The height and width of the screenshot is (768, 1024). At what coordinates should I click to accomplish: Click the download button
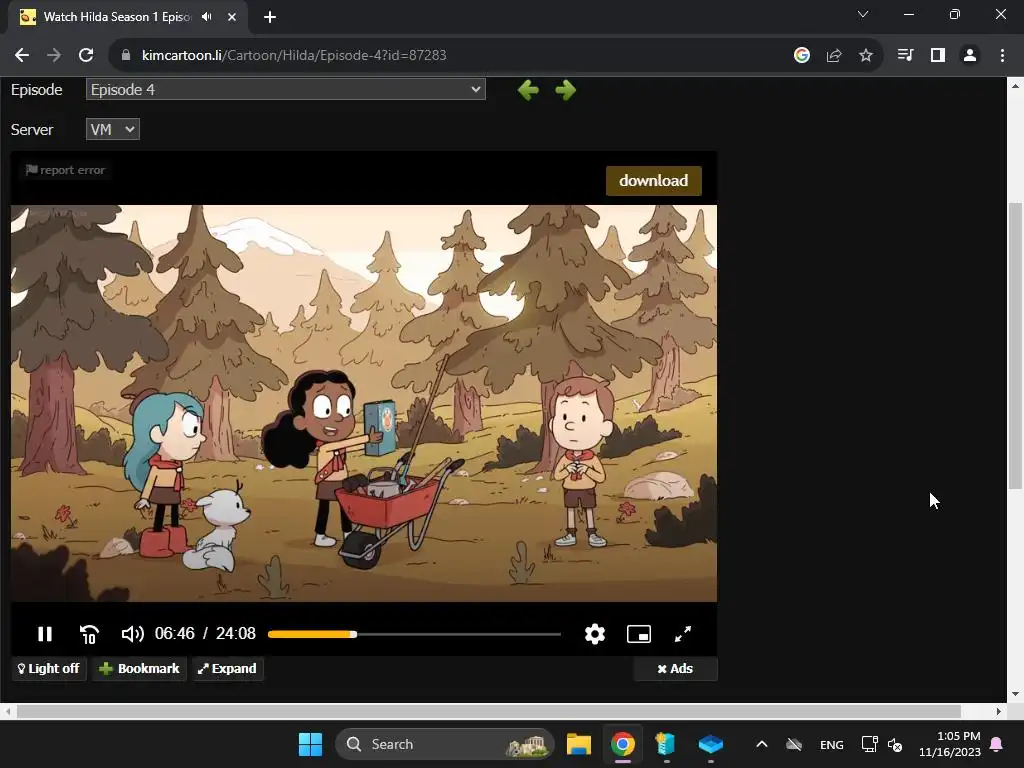click(x=654, y=181)
